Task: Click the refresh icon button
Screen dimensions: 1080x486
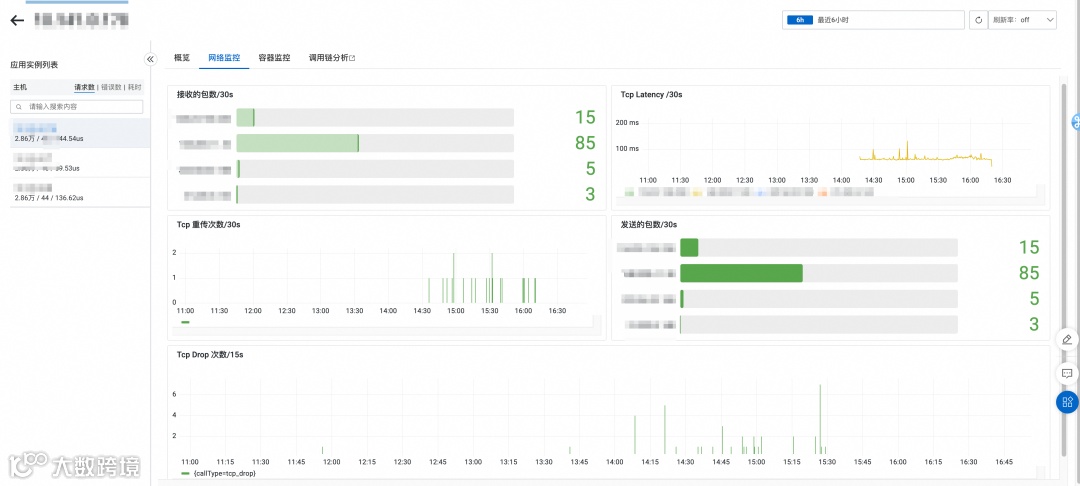Action: click(978, 20)
